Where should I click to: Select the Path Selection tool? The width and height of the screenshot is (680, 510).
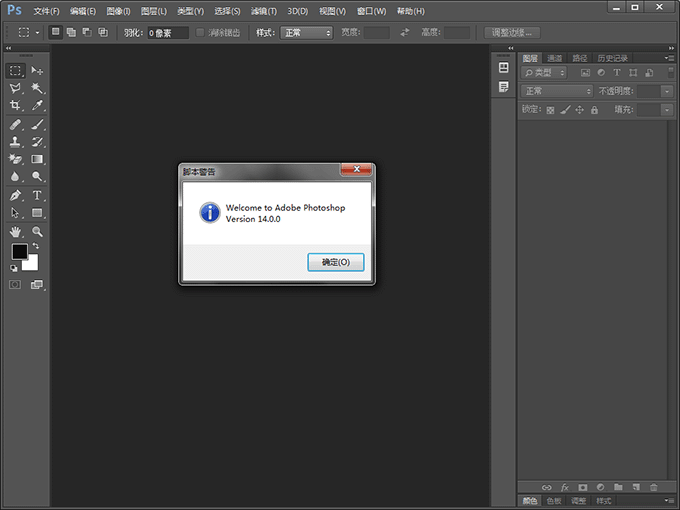point(16,213)
